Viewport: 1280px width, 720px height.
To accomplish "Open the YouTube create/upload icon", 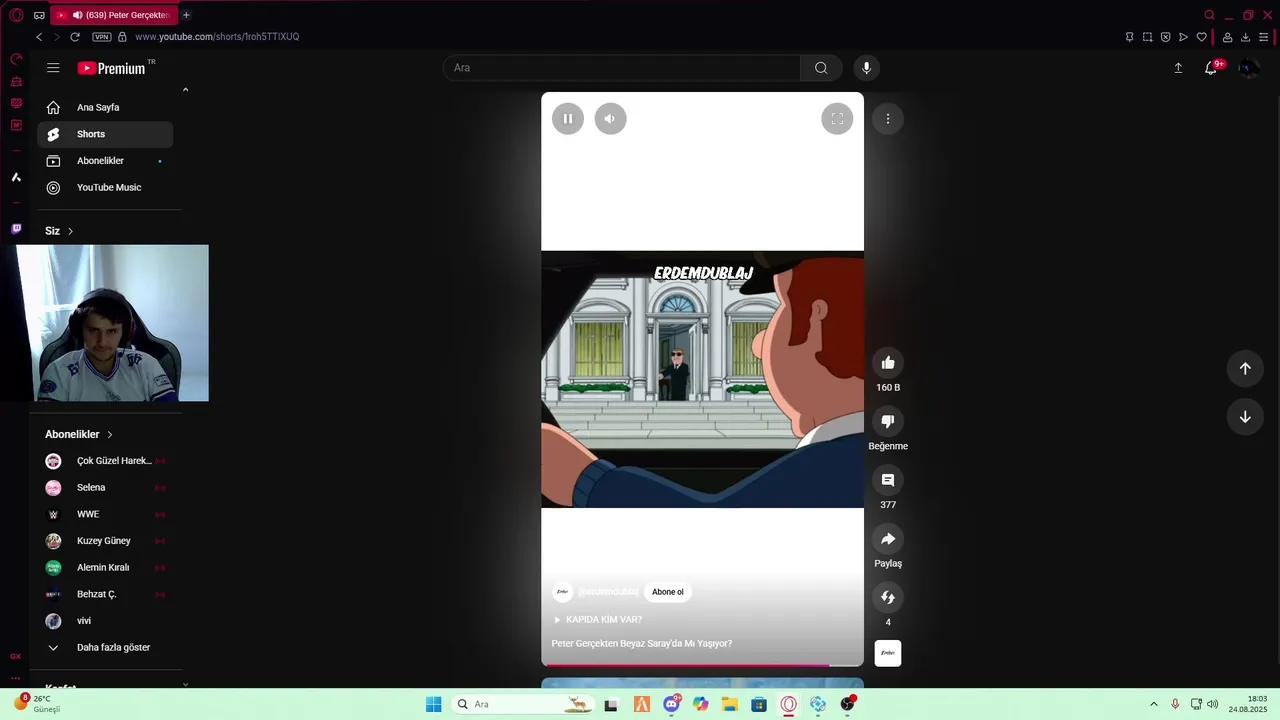I will click(x=1178, y=68).
